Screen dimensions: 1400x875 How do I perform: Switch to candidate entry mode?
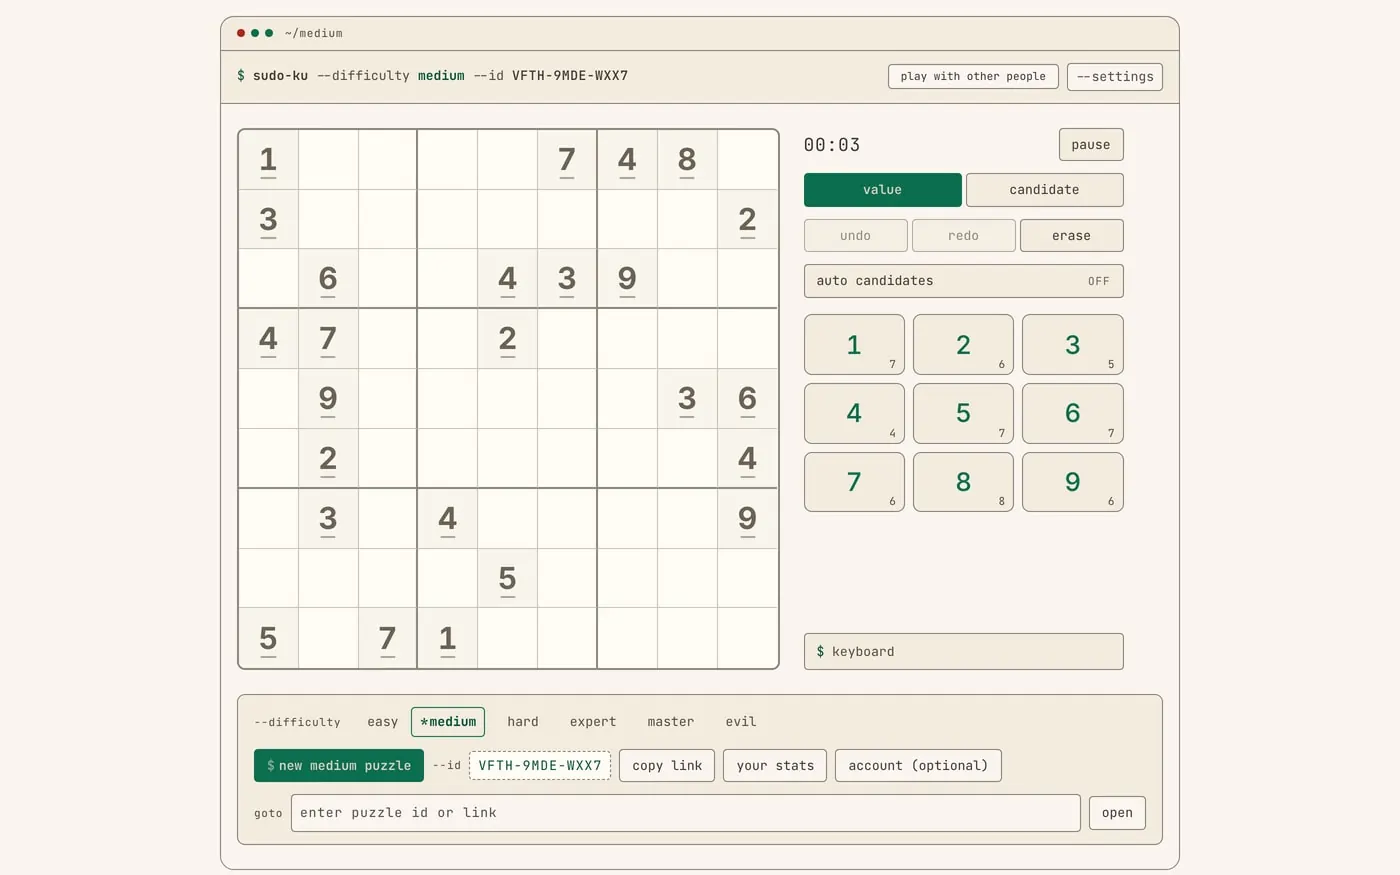click(1044, 190)
